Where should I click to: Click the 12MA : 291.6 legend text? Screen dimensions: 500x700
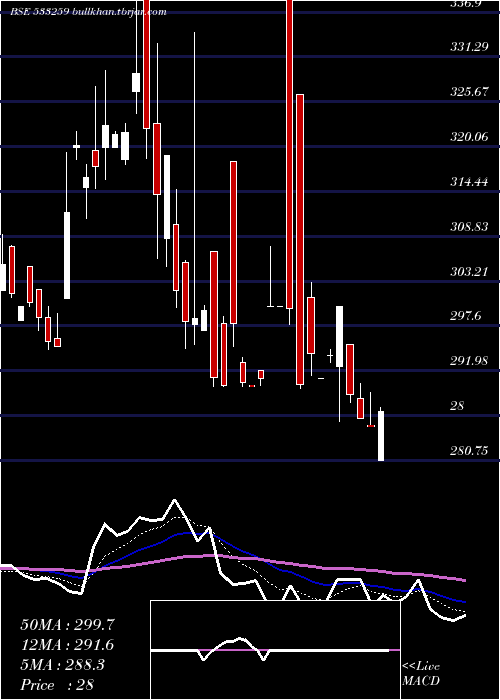[67, 645]
